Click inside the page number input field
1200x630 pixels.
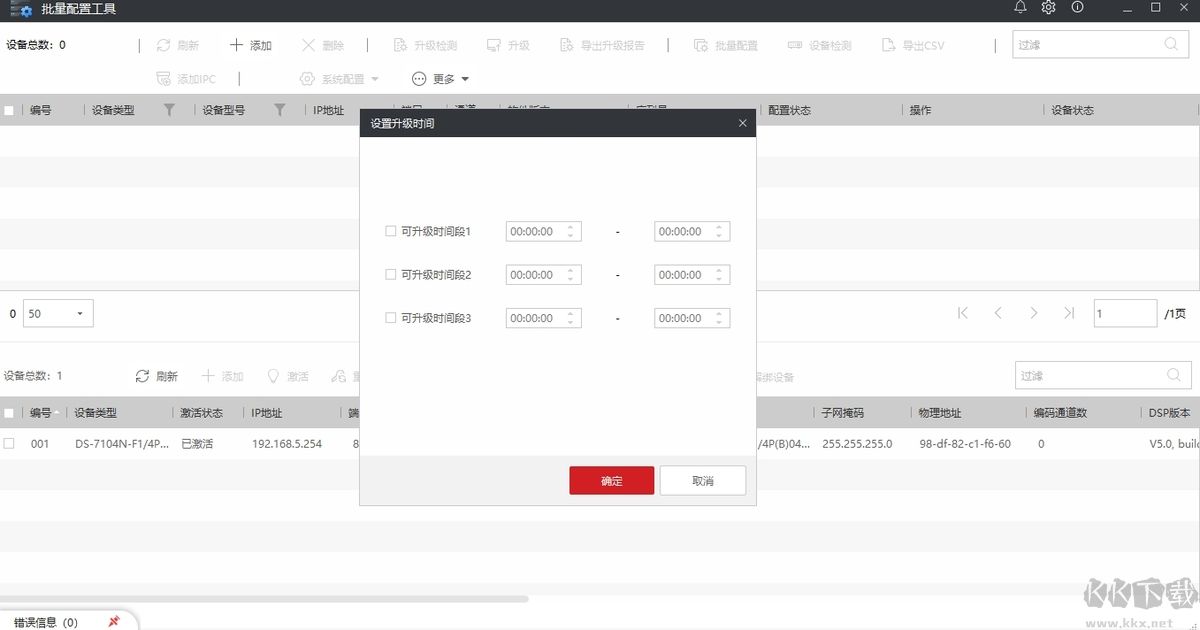coord(1124,313)
